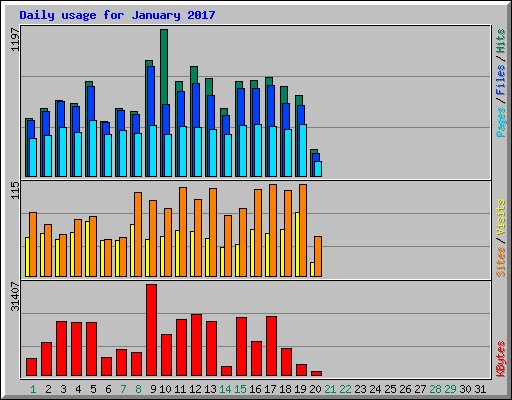Click day 18 label on the x-axis
The width and height of the screenshot is (512, 400).
click(x=285, y=389)
